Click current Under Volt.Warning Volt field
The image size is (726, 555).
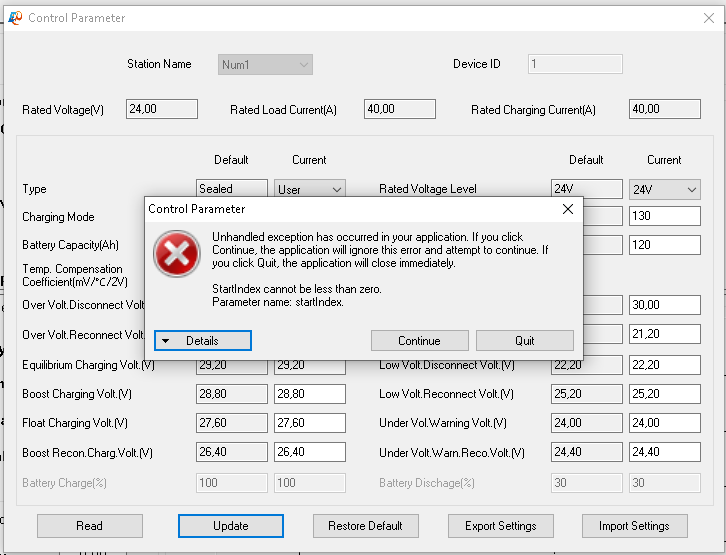click(x=665, y=423)
